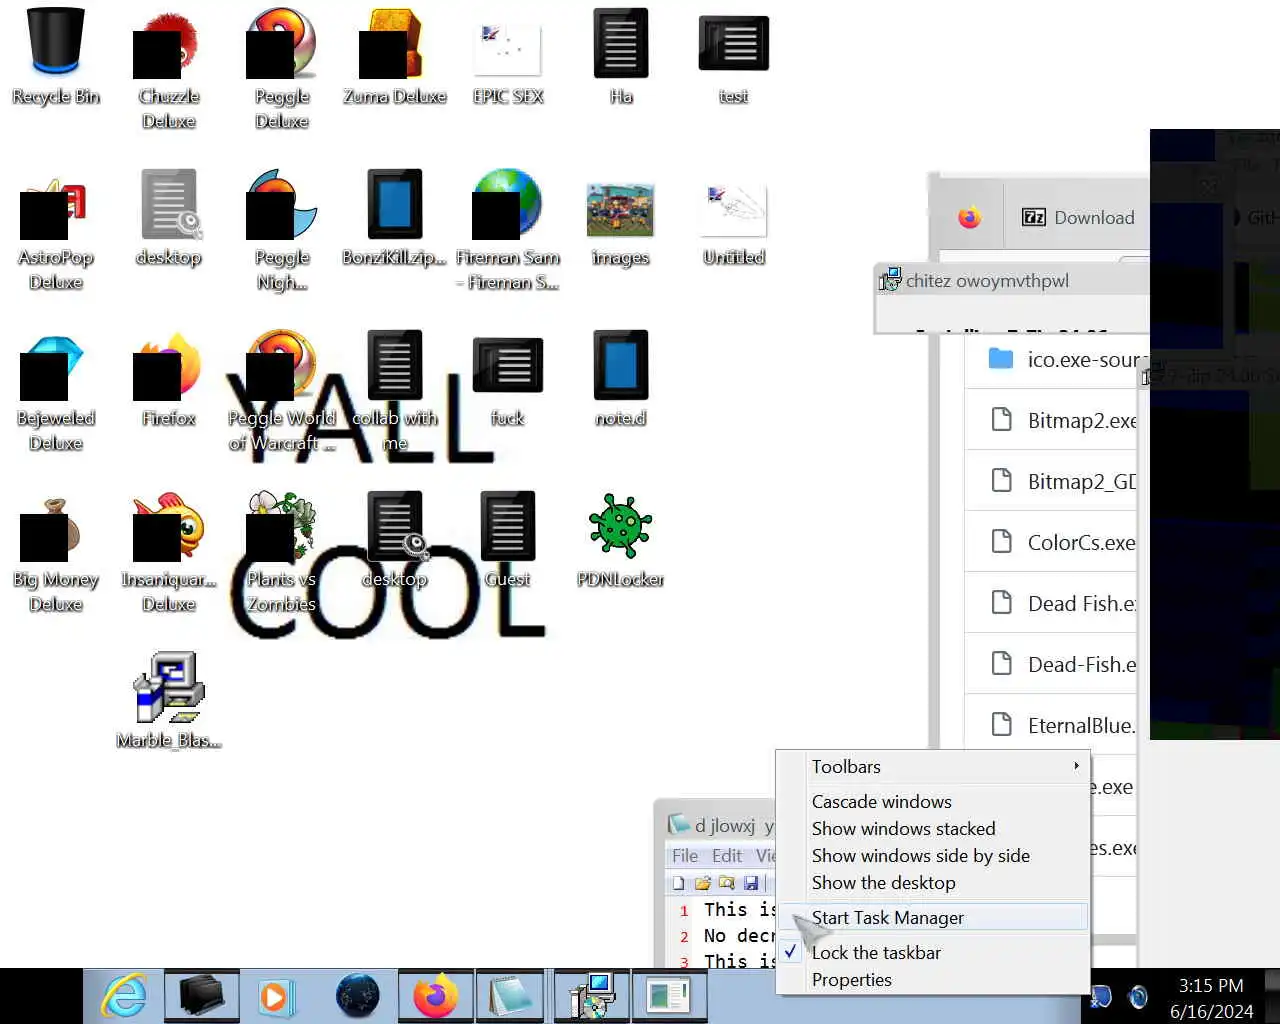Open the Big Money Deluxe shortcut
Viewport: 1280px width, 1024px height.
(x=56, y=553)
